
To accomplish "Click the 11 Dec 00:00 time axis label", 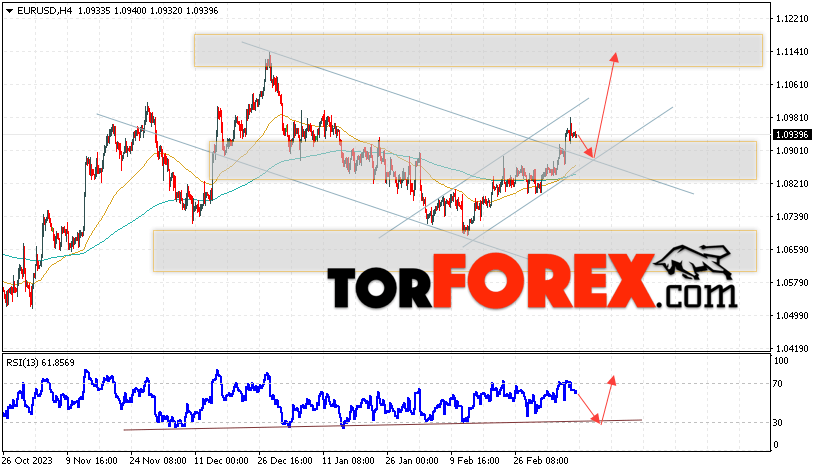I will pos(221,461).
